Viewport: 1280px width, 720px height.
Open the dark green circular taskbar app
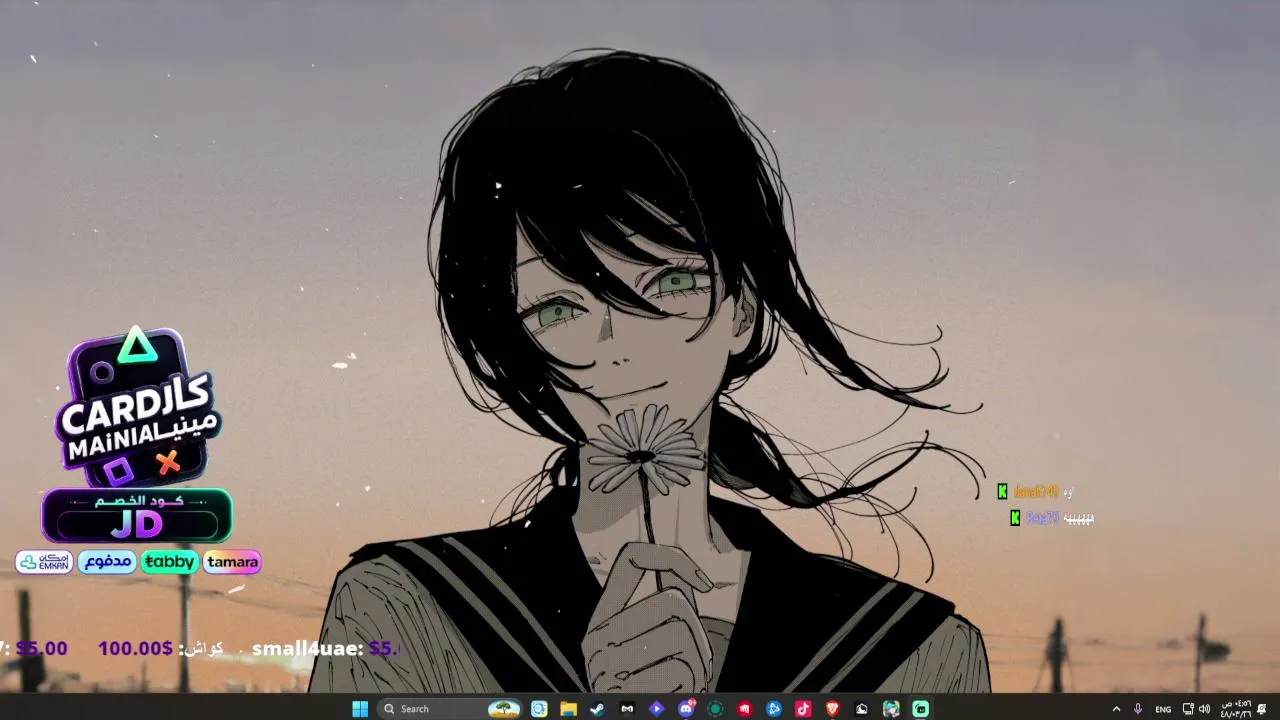tap(715, 709)
